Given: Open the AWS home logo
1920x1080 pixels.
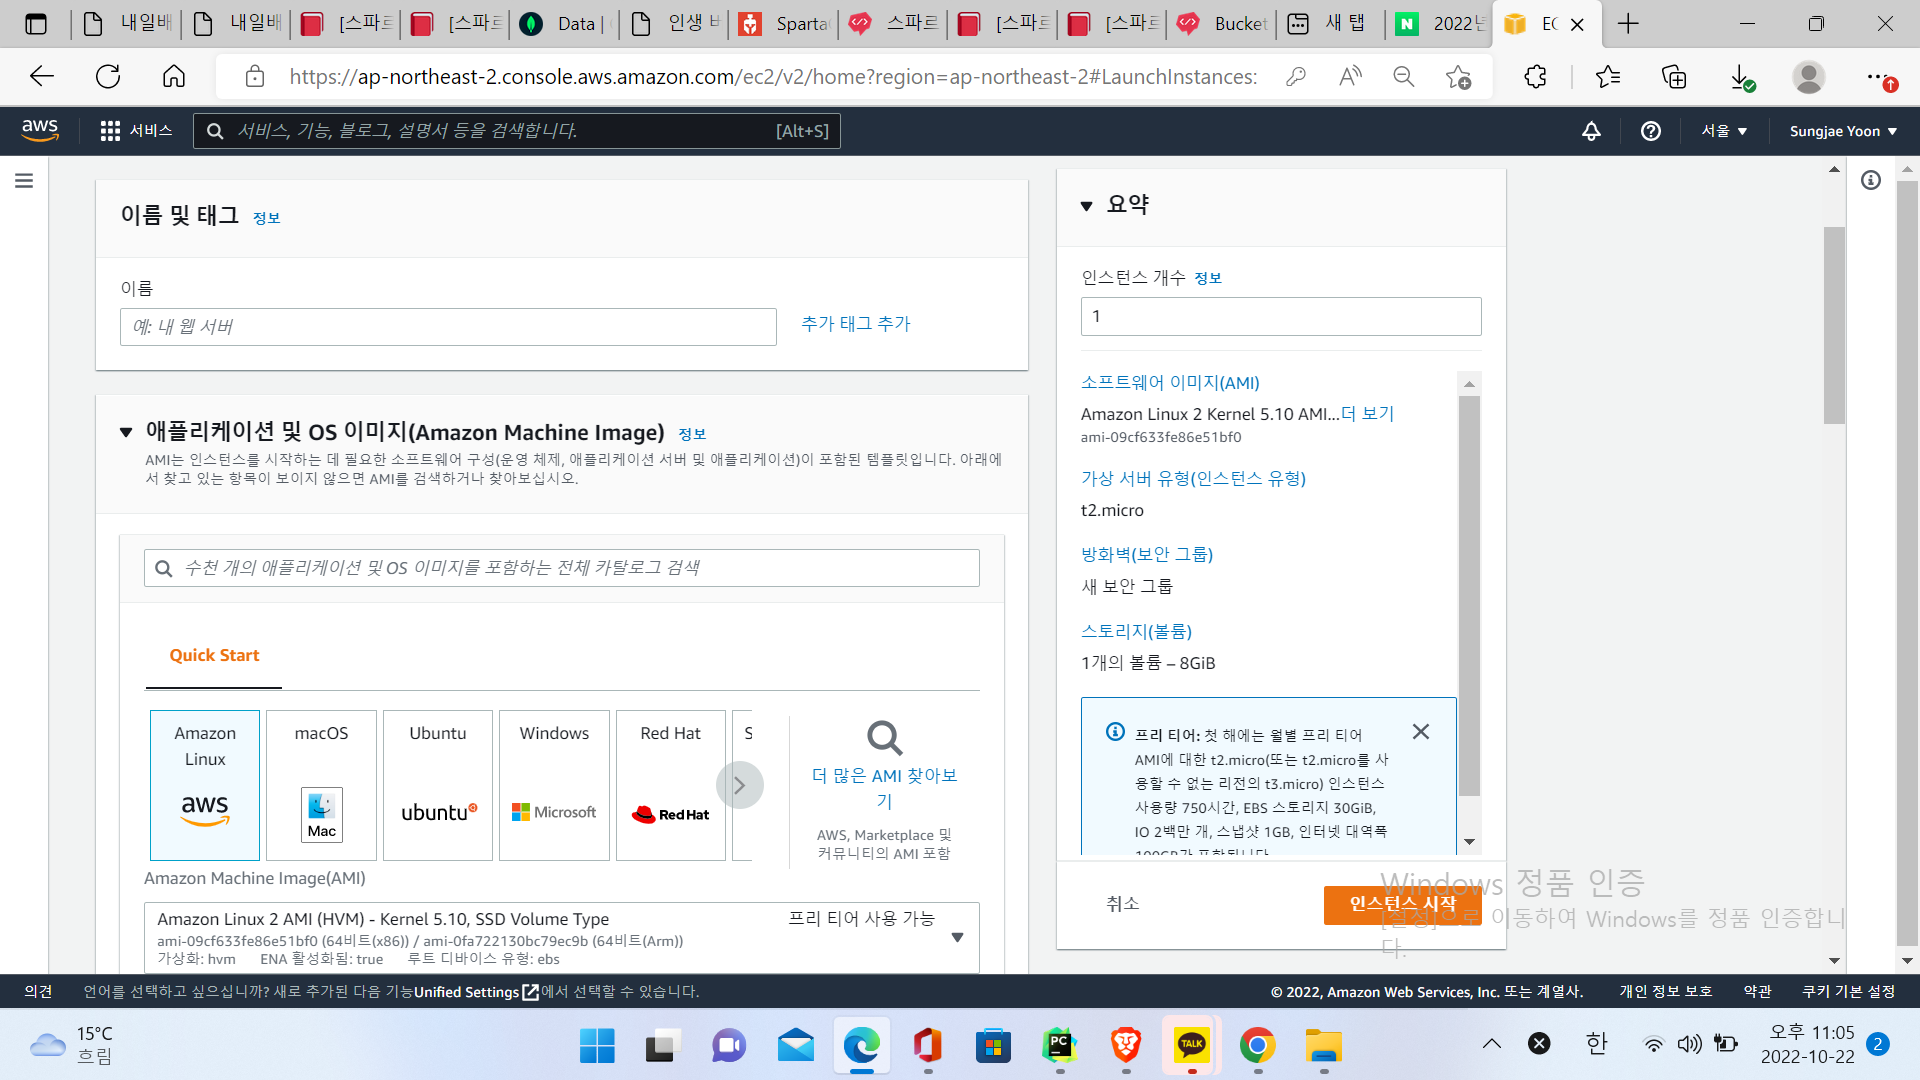Looking at the screenshot, I should click(40, 130).
